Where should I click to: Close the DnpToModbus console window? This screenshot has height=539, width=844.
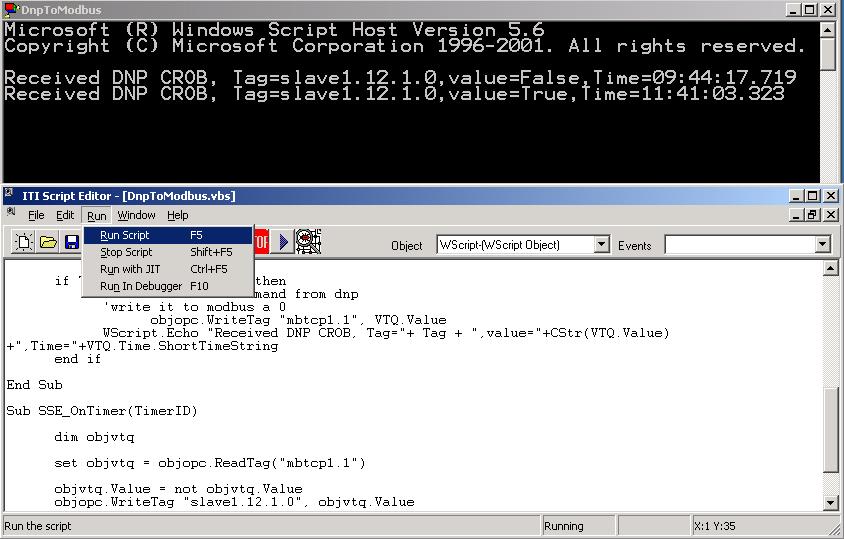[828, 10]
